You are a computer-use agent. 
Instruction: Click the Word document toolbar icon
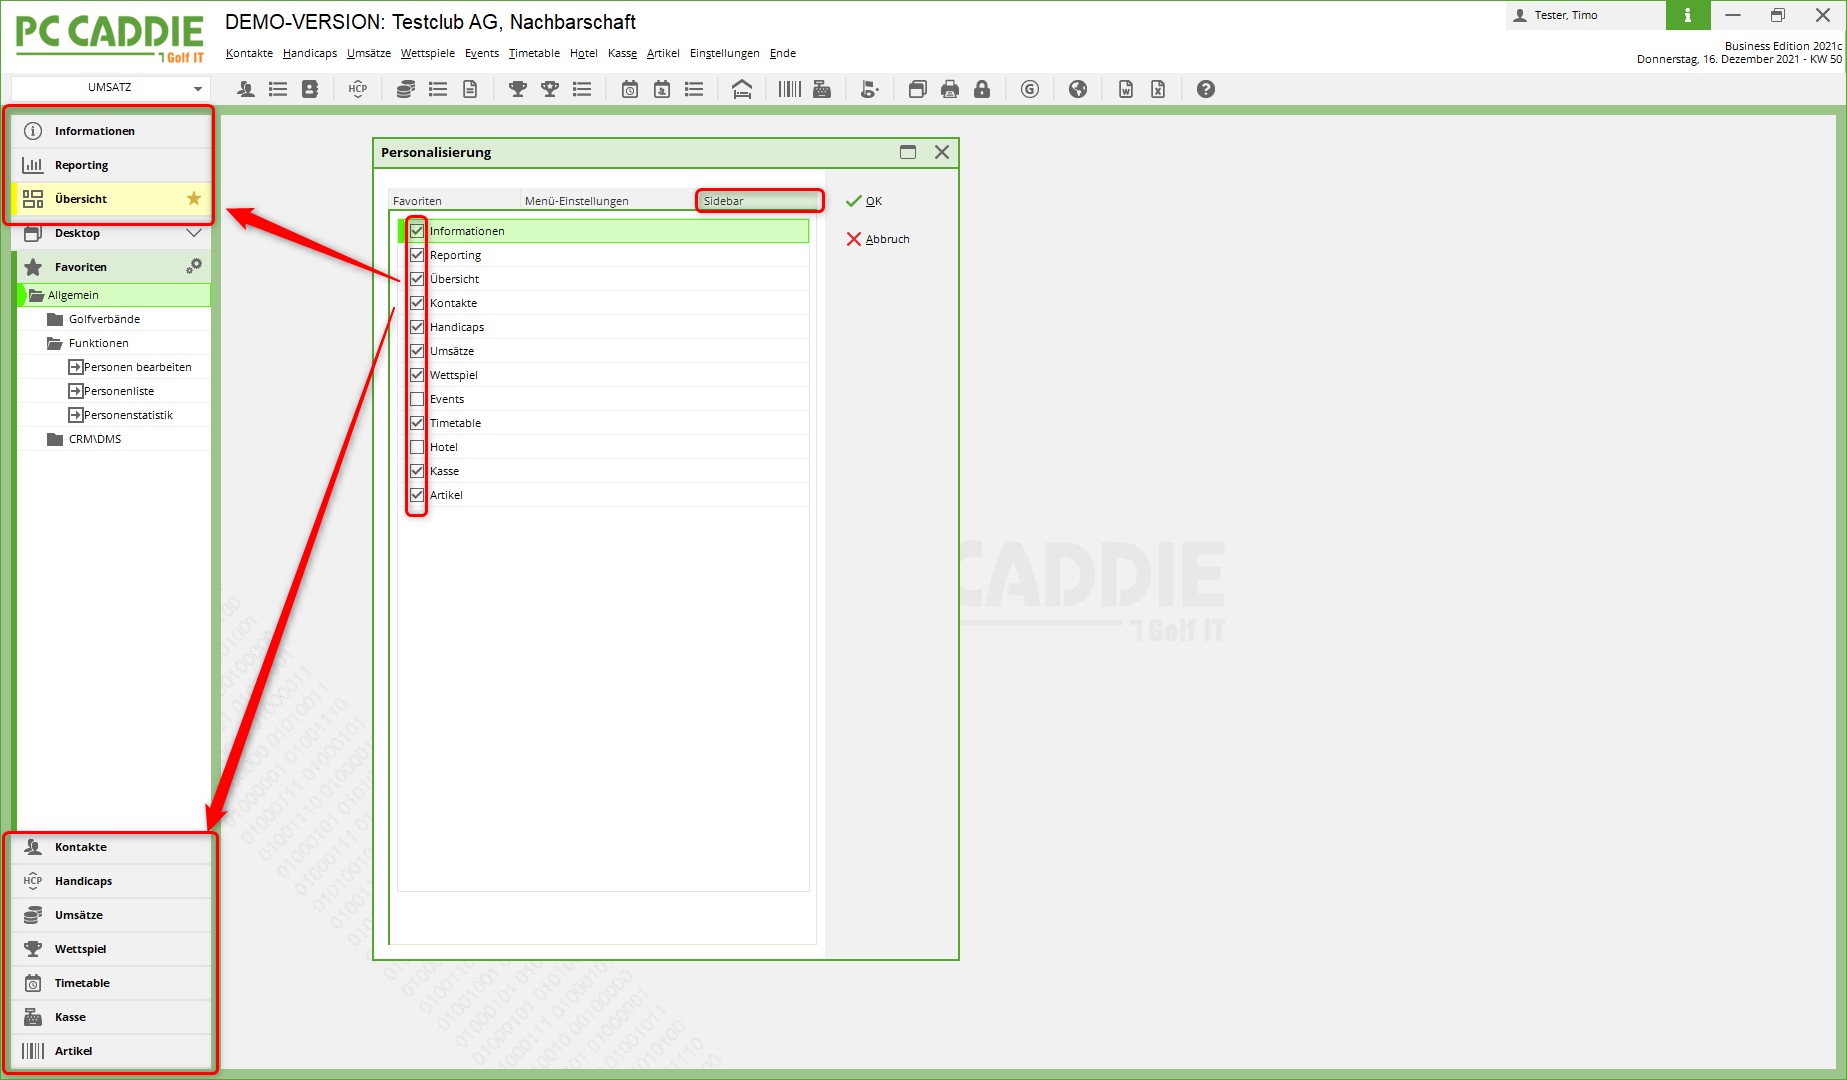pos(1126,89)
